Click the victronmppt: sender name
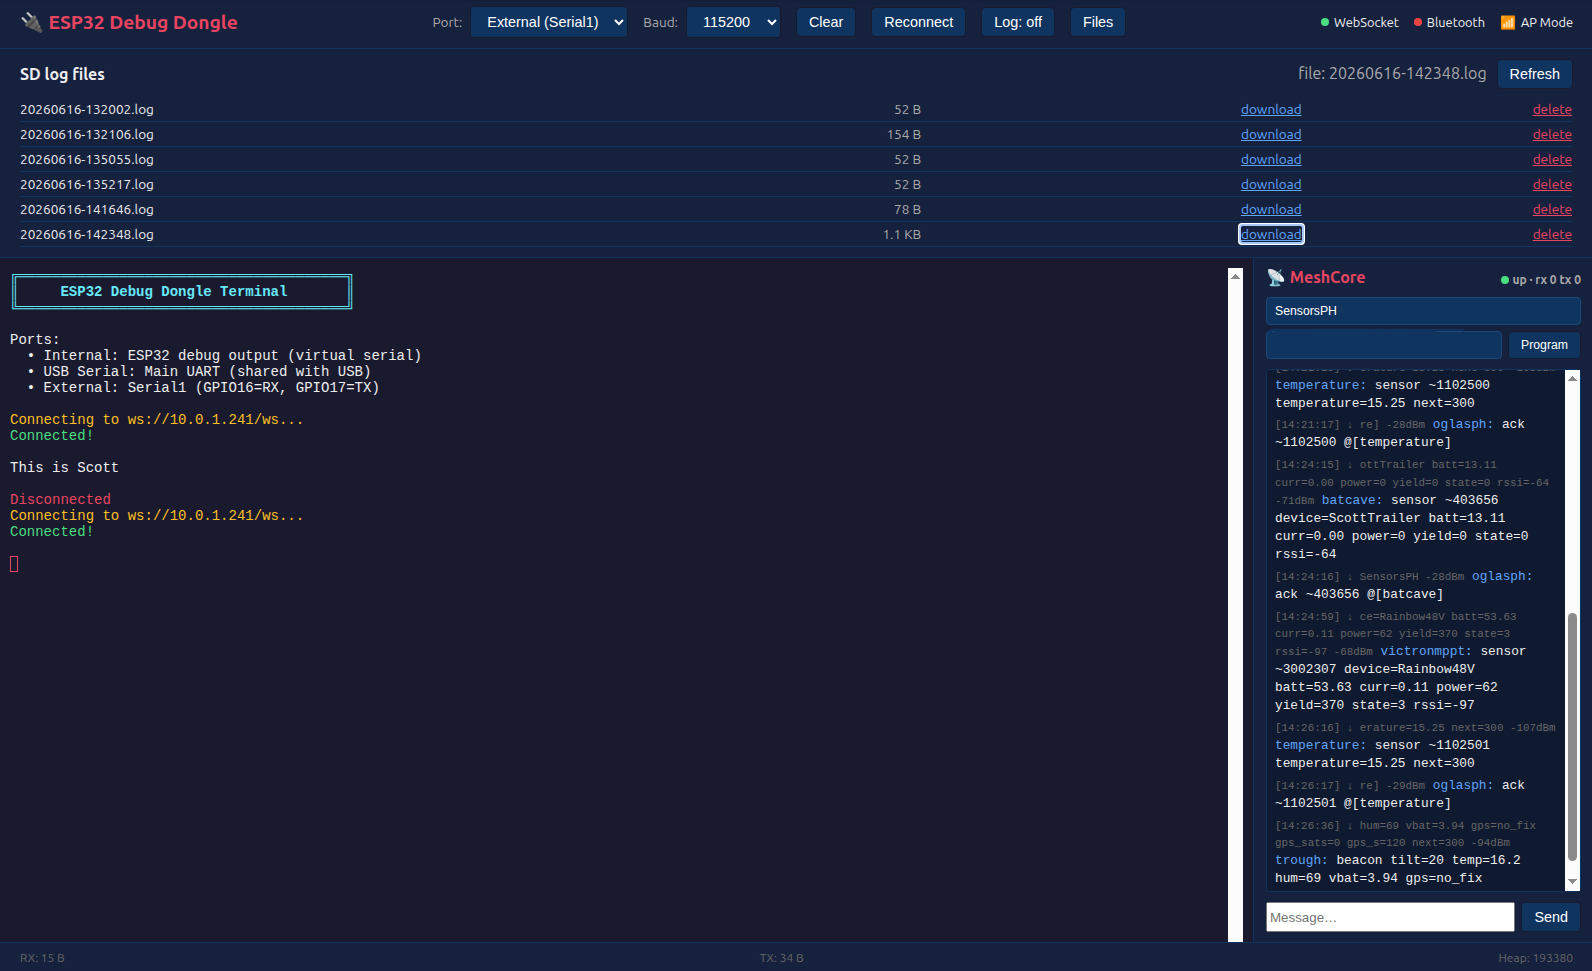Image resolution: width=1592 pixels, height=971 pixels. point(1426,651)
